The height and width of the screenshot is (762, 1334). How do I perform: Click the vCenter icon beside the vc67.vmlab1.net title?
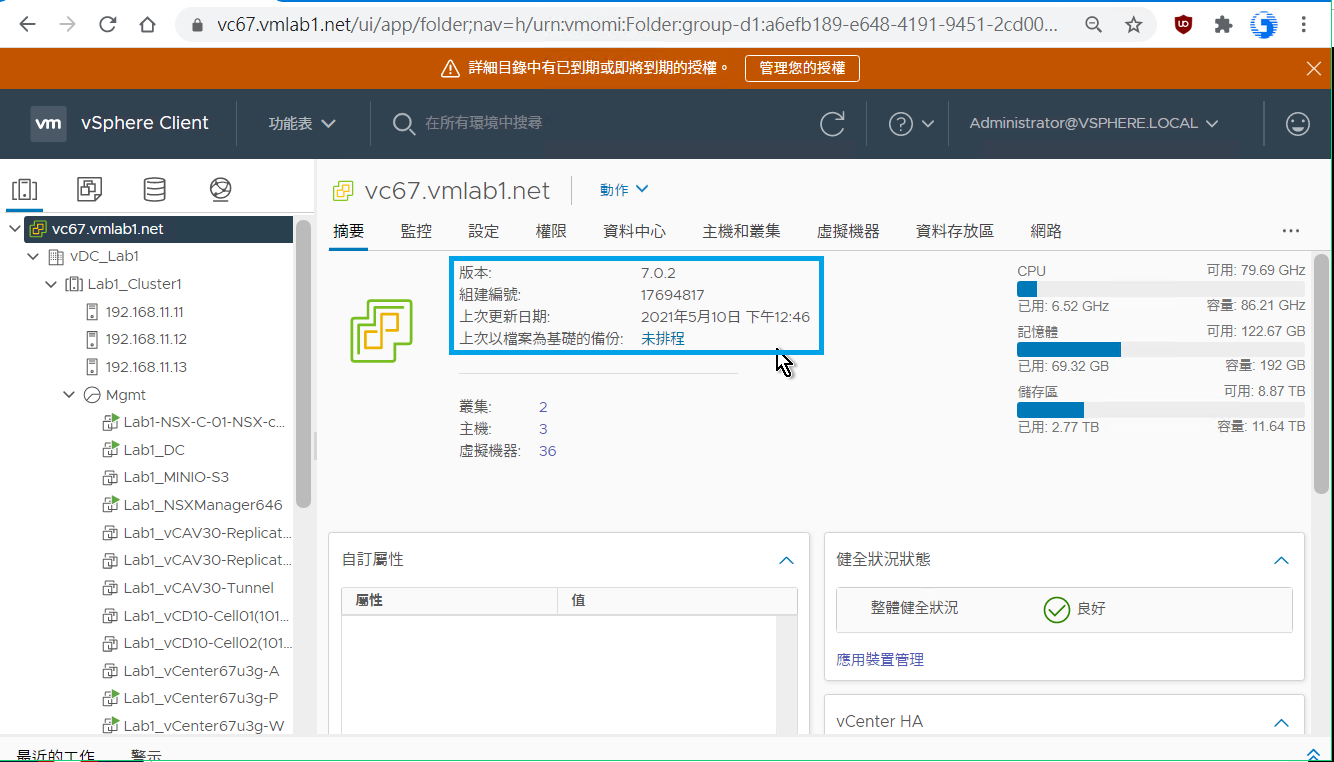343,190
